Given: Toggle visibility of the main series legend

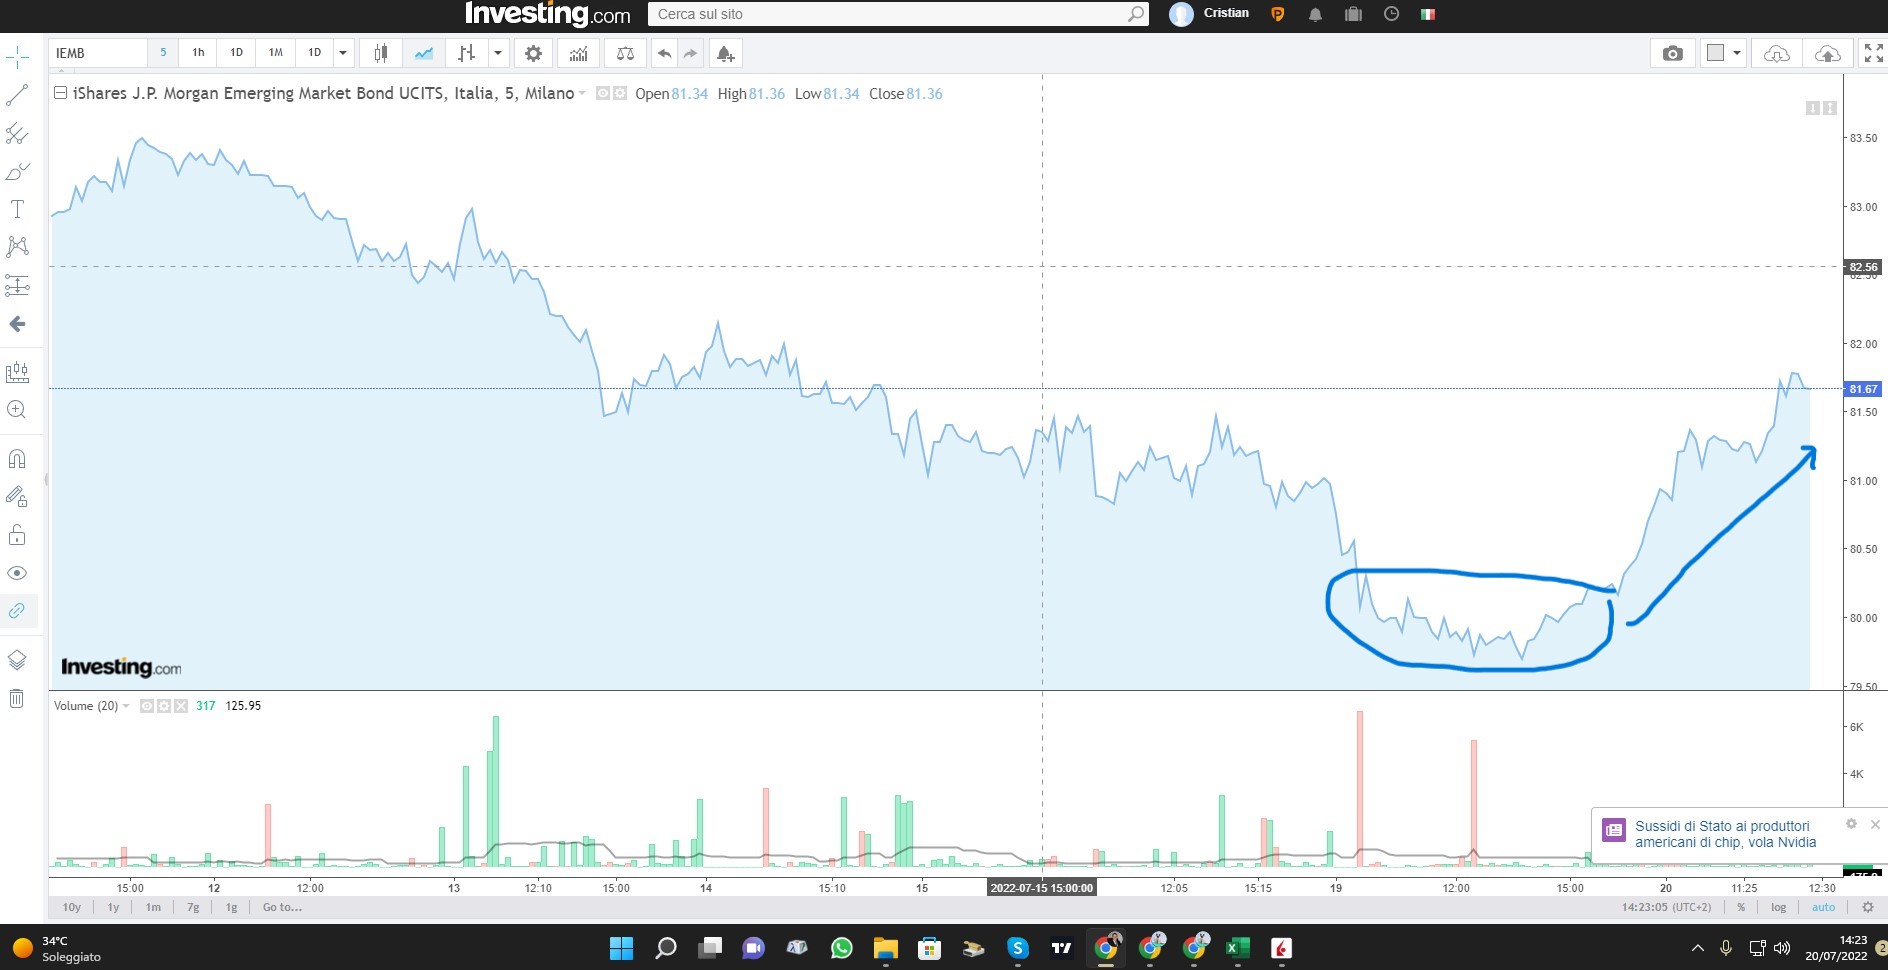Looking at the screenshot, I should tap(603, 93).
